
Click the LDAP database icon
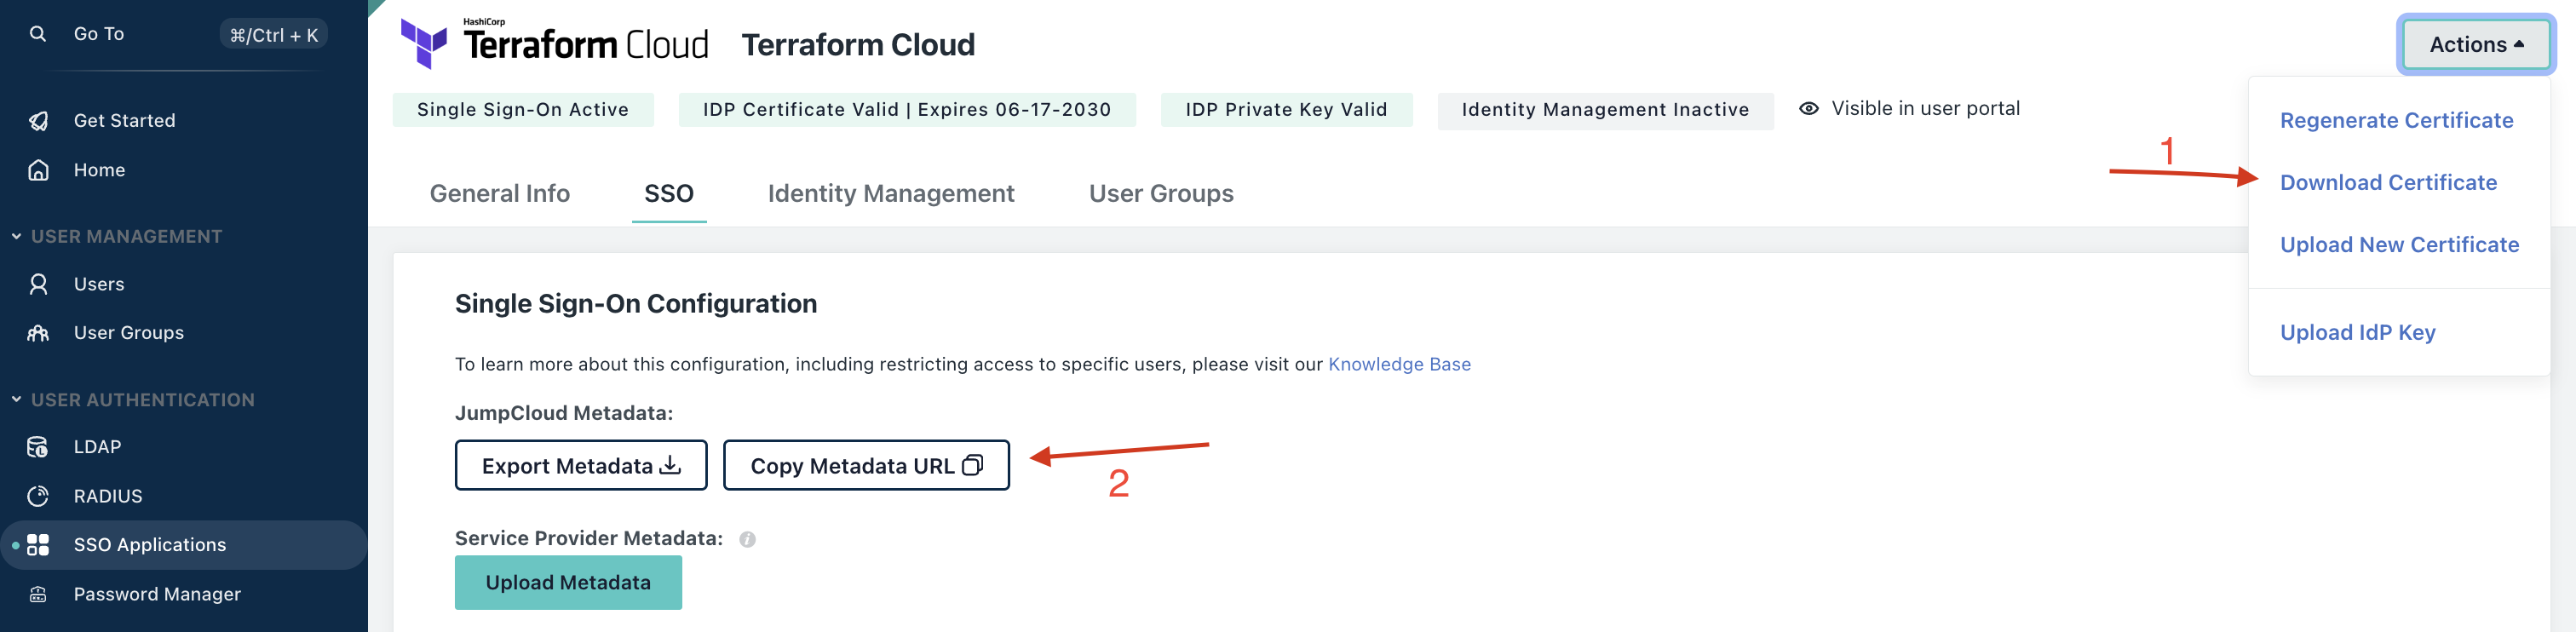click(x=38, y=447)
